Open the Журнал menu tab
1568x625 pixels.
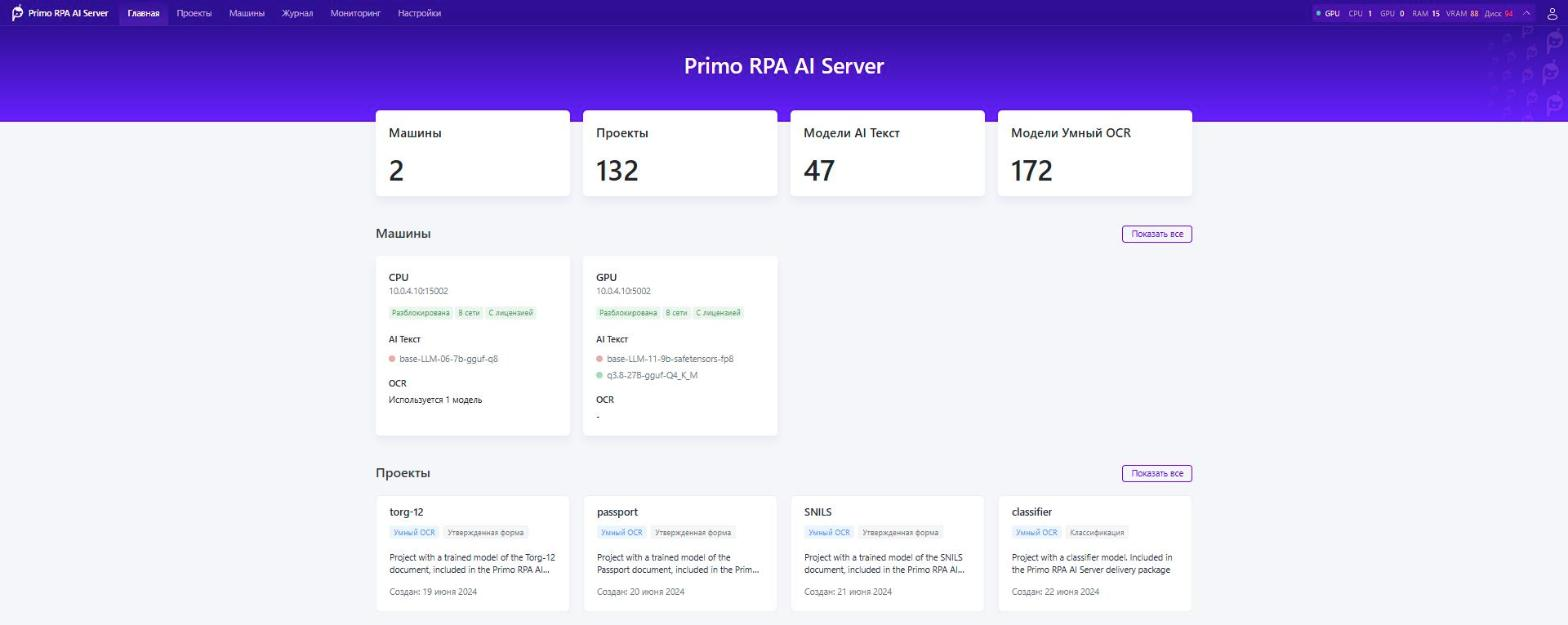(297, 13)
